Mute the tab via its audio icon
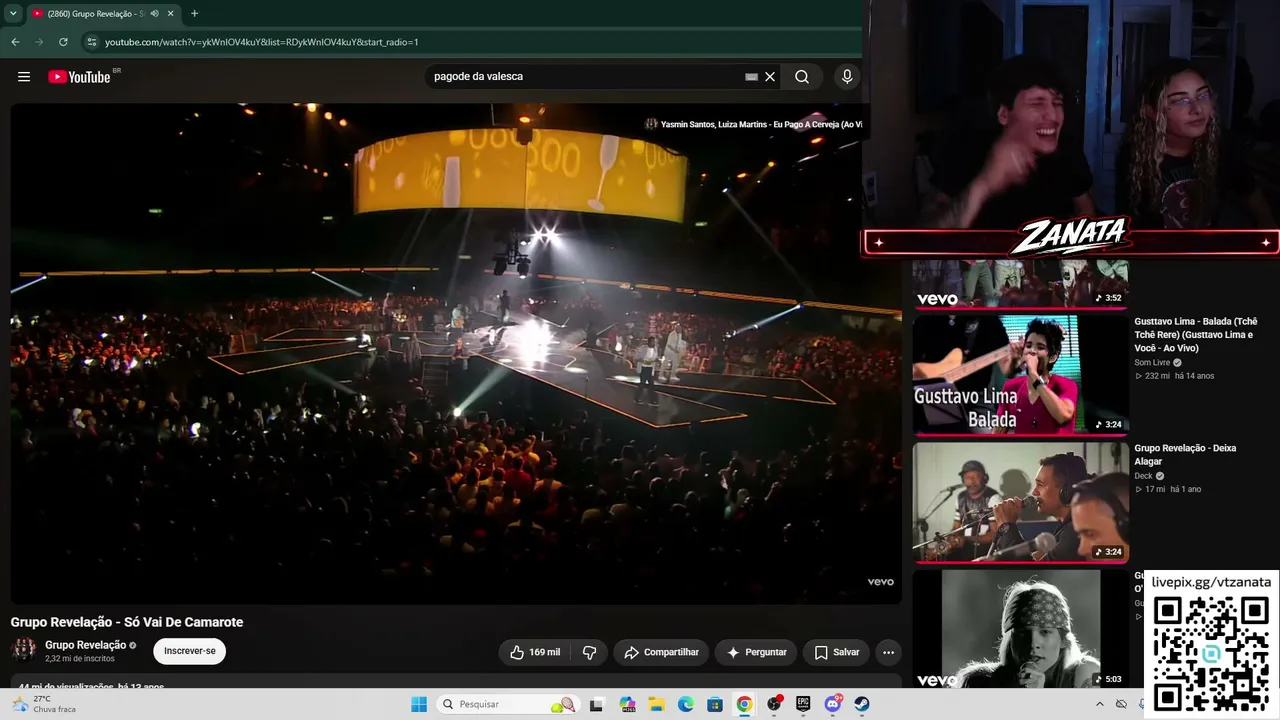 [x=154, y=13]
